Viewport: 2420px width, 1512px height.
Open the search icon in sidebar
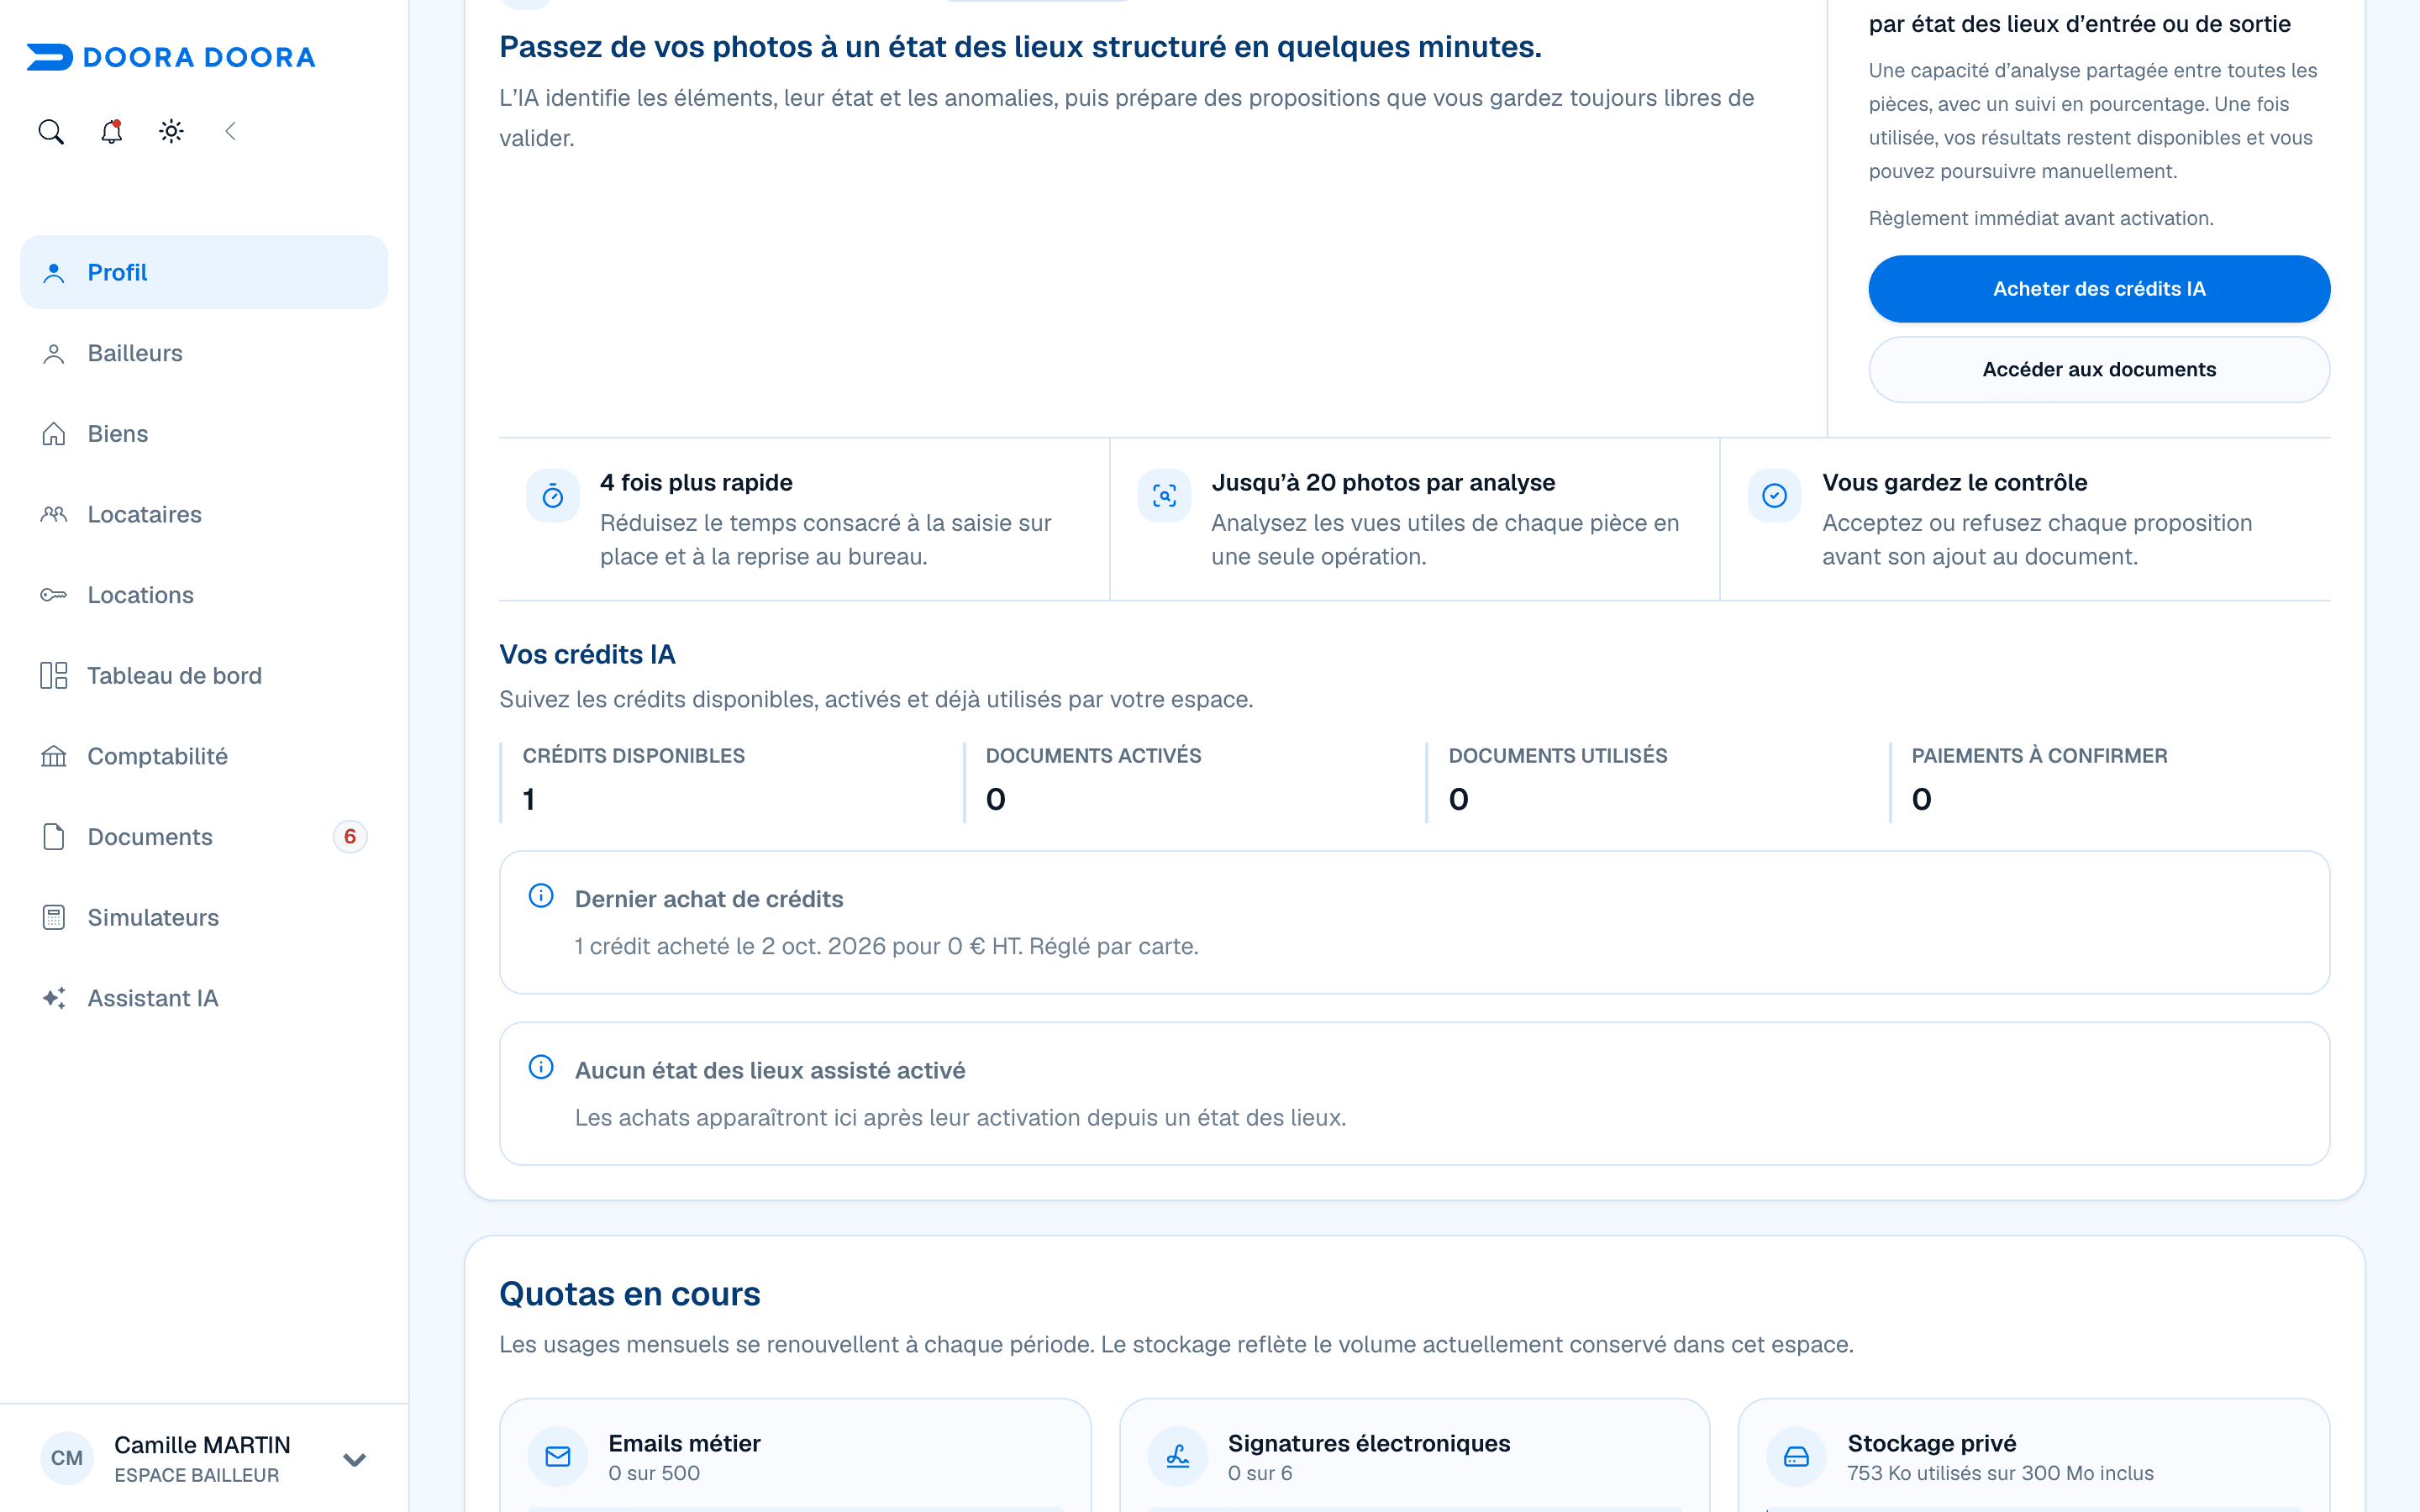point(51,132)
